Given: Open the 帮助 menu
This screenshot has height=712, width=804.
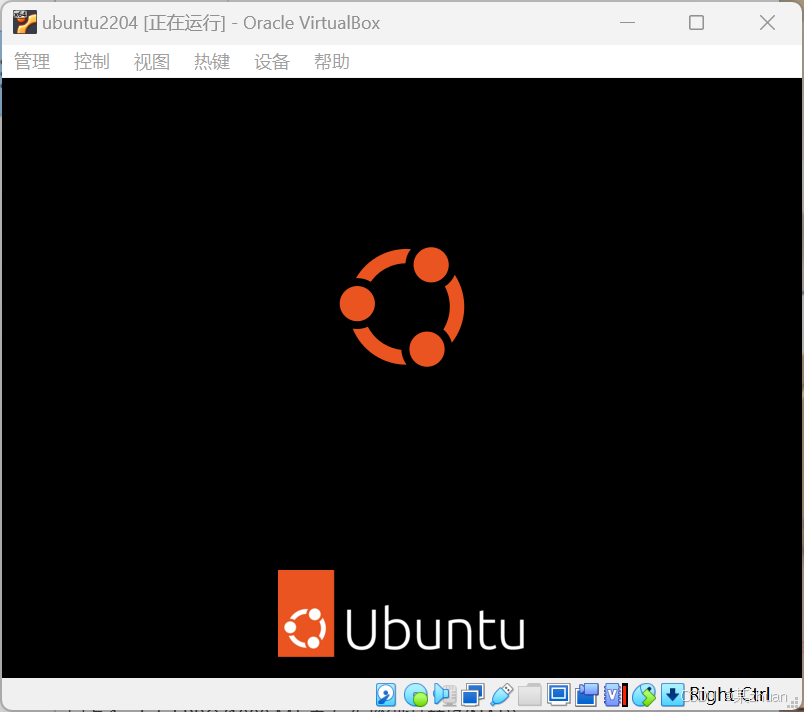Looking at the screenshot, I should (x=332, y=62).
